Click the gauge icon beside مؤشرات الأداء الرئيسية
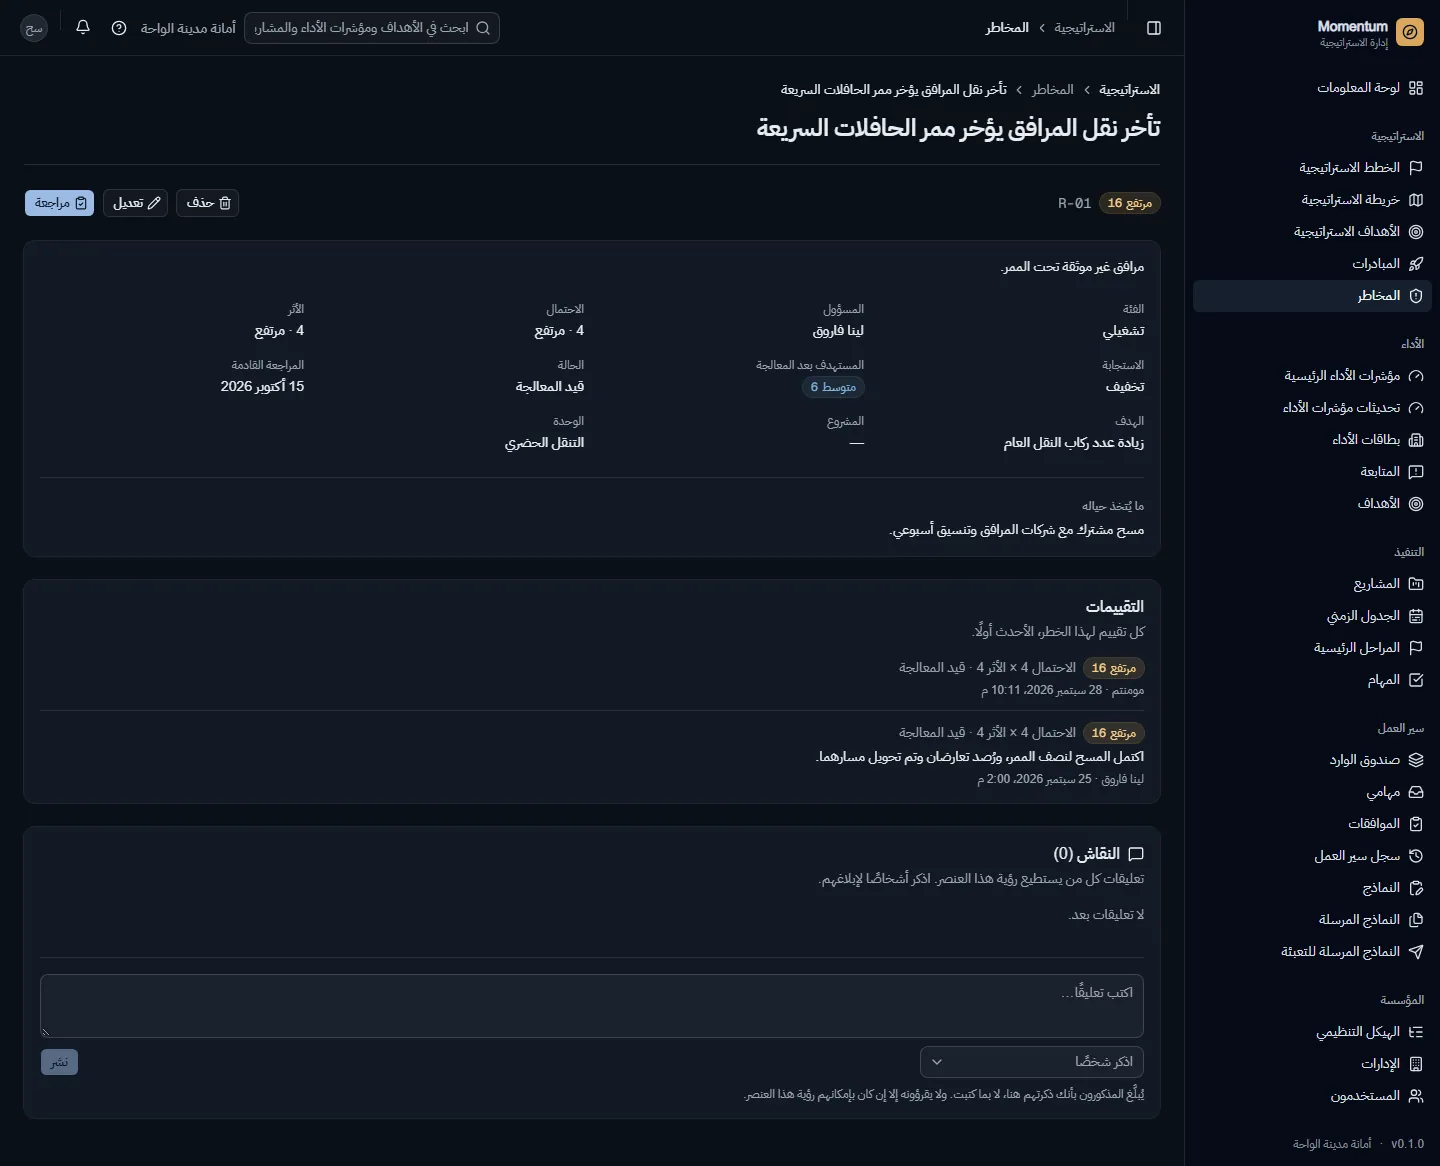Viewport: 1440px width, 1166px height. [1416, 376]
